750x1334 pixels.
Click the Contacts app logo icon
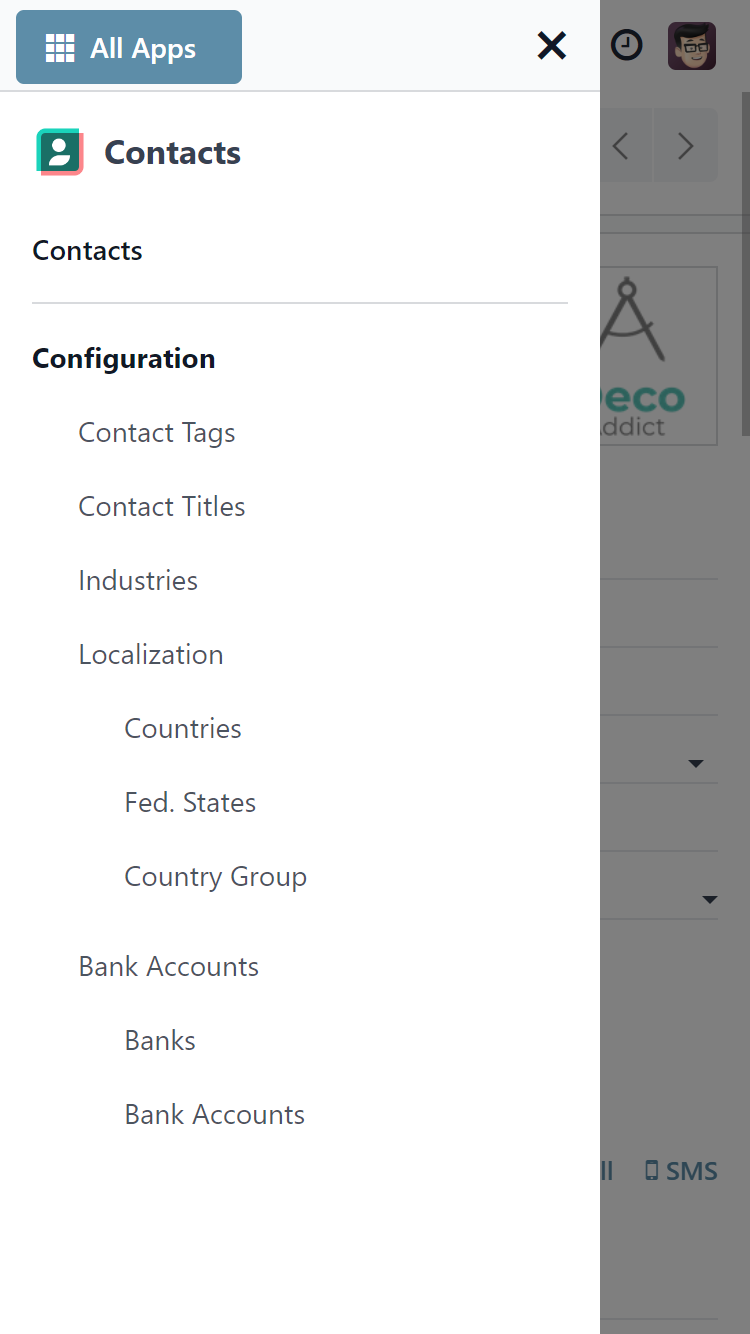pos(60,152)
